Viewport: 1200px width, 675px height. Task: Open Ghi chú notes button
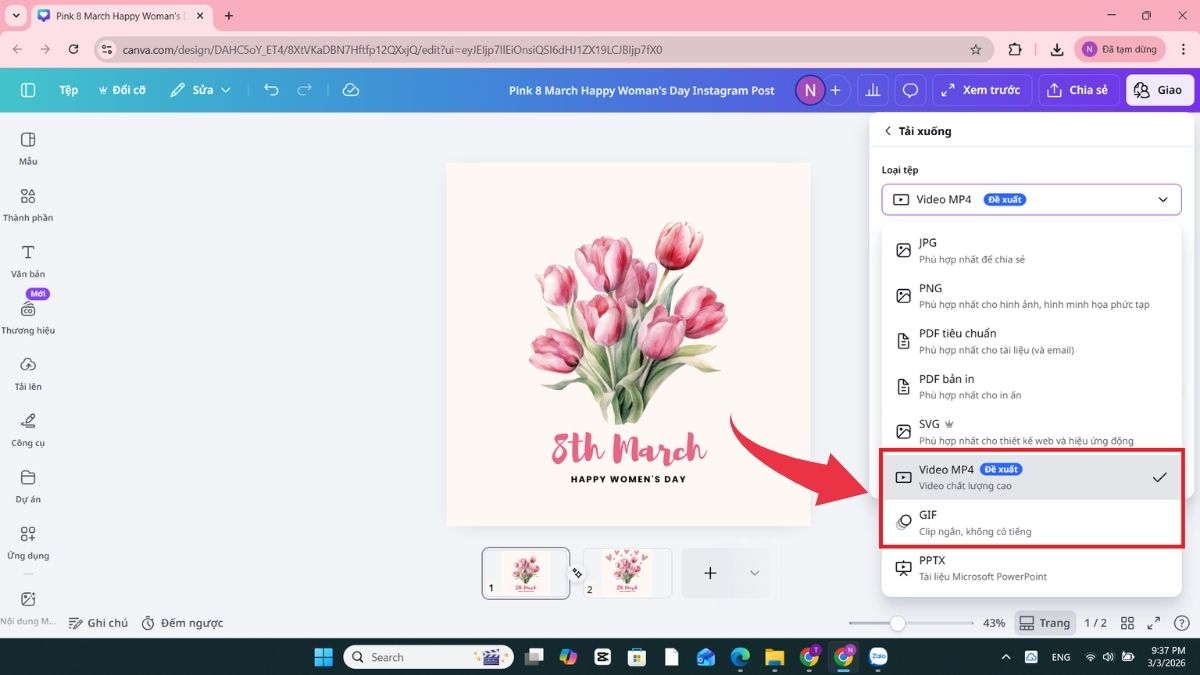point(98,623)
